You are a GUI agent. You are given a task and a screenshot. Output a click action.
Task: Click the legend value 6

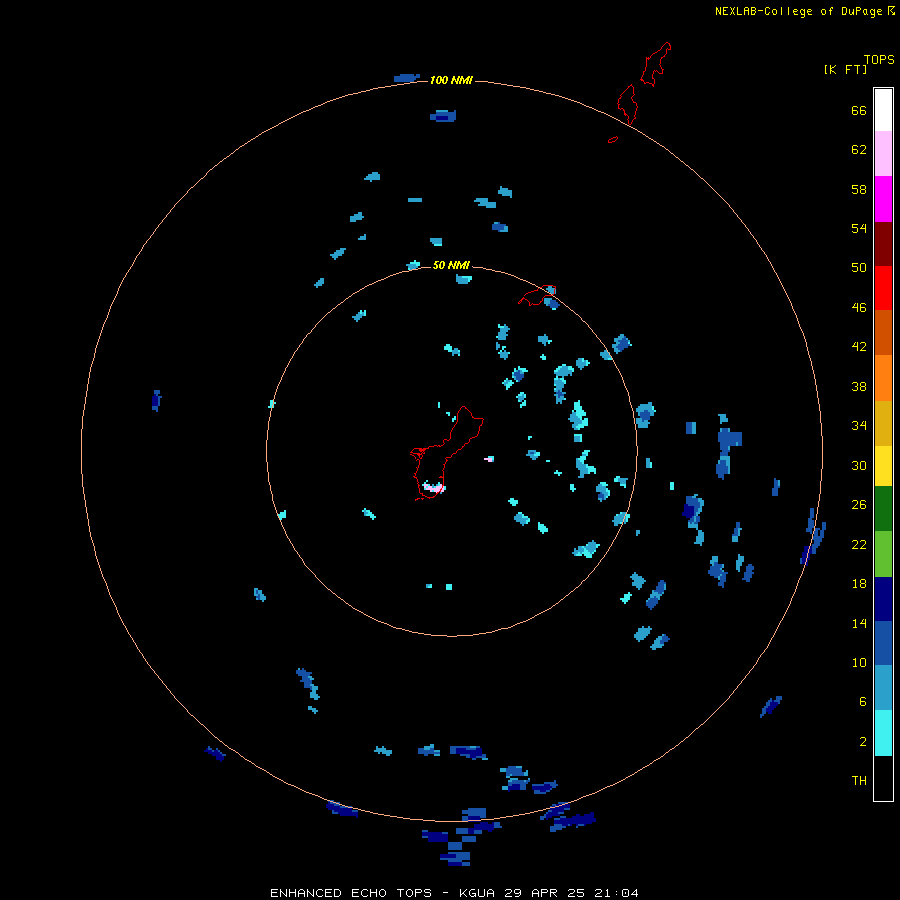pyautogui.click(x=862, y=701)
